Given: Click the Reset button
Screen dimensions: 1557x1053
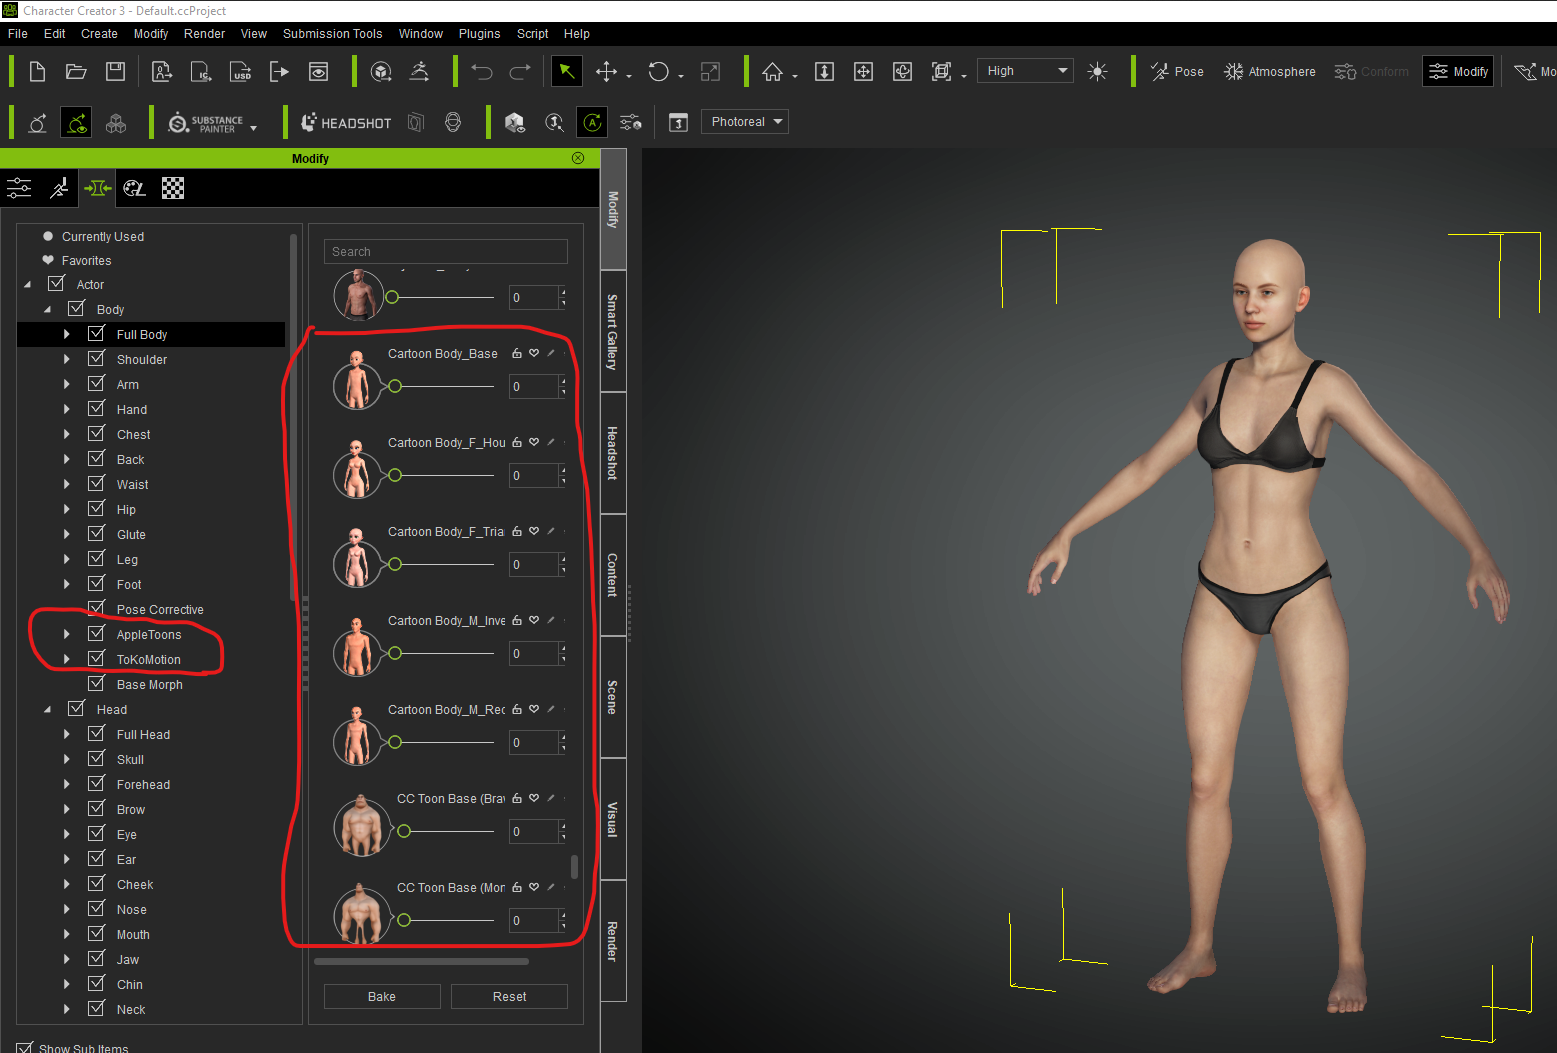Looking at the screenshot, I should point(509,996).
